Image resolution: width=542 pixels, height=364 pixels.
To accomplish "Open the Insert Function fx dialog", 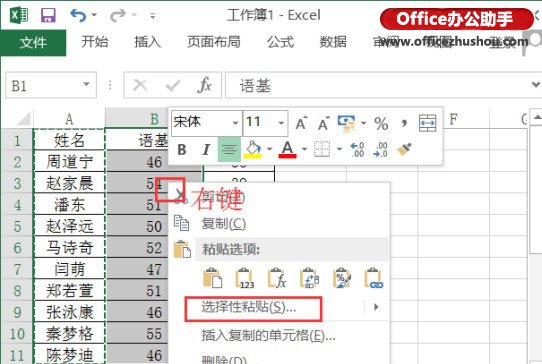I will 204,85.
